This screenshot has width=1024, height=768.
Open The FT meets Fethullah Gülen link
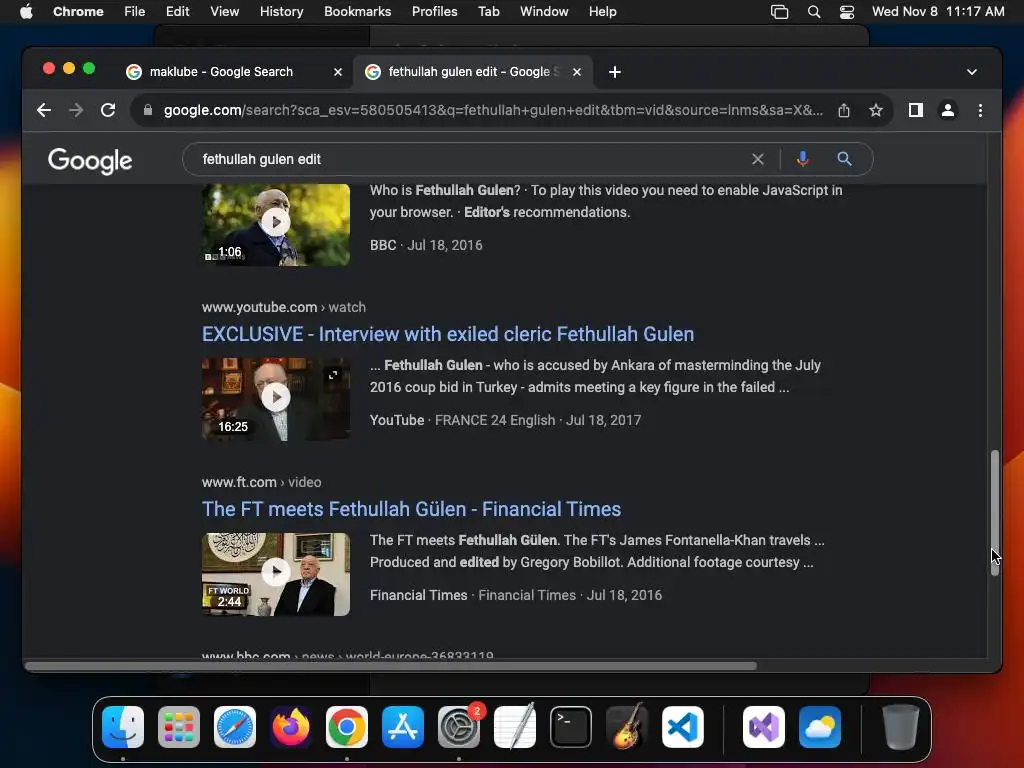pos(411,509)
